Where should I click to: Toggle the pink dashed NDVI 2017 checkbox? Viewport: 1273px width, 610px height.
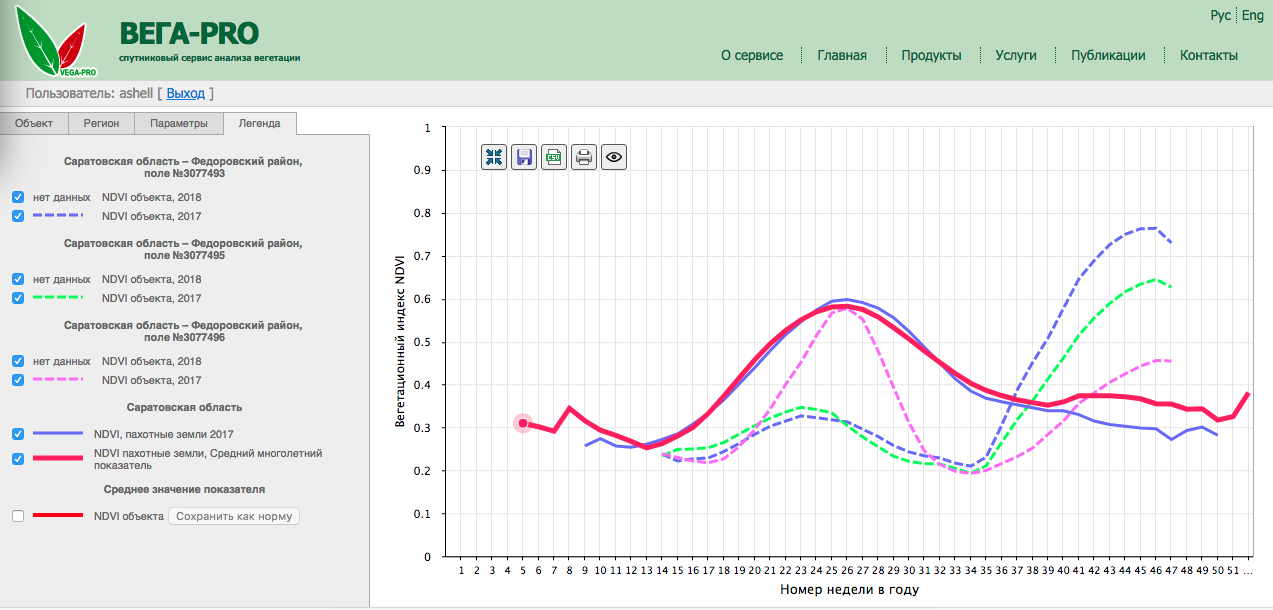pyautogui.click(x=18, y=380)
